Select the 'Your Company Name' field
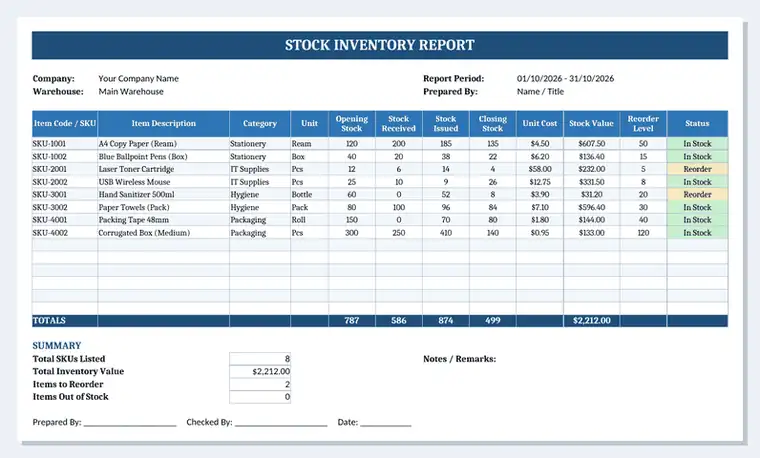The height and width of the screenshot is (458, 760). pos(139,79)
